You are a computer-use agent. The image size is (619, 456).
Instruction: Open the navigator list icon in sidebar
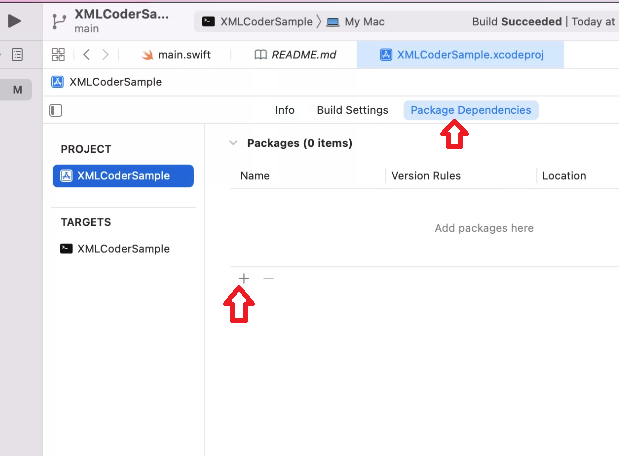click(17, 54)
